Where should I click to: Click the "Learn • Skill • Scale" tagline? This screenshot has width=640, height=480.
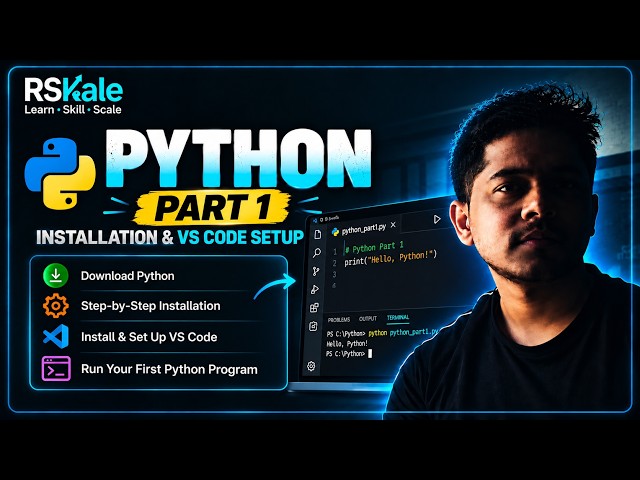click(x=73, y=109)
